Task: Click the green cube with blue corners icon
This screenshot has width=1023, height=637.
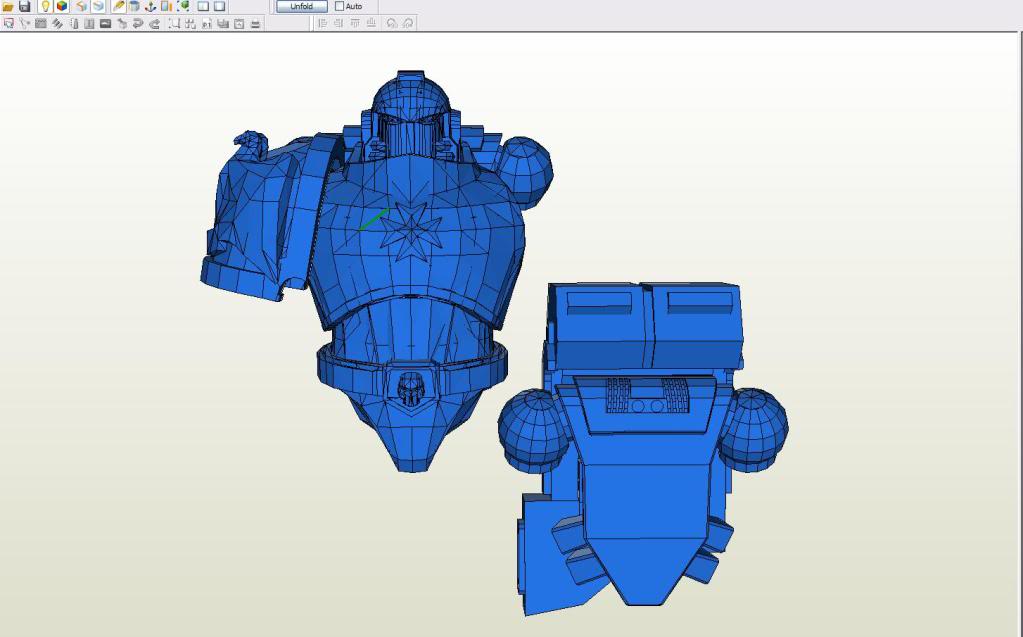Action: tap(183, 7)
